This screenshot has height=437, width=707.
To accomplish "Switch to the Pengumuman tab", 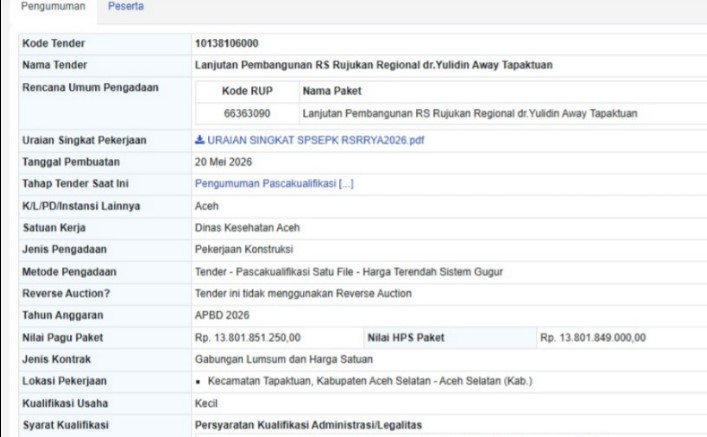I will (x=53, y=6).
